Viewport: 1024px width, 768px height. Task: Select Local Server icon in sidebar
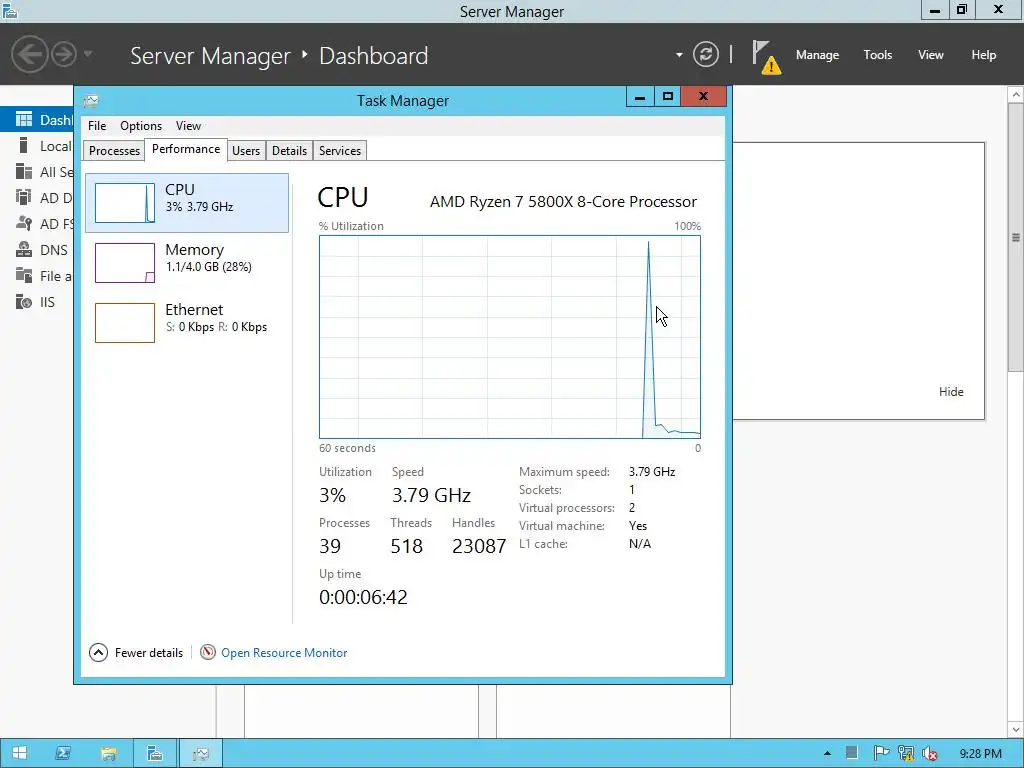click(24, 146)
